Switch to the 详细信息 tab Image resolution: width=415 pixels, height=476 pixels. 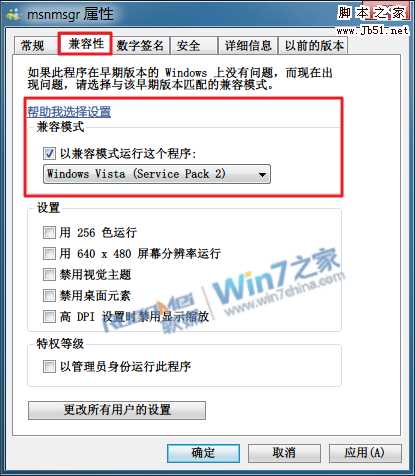[248, 45]
